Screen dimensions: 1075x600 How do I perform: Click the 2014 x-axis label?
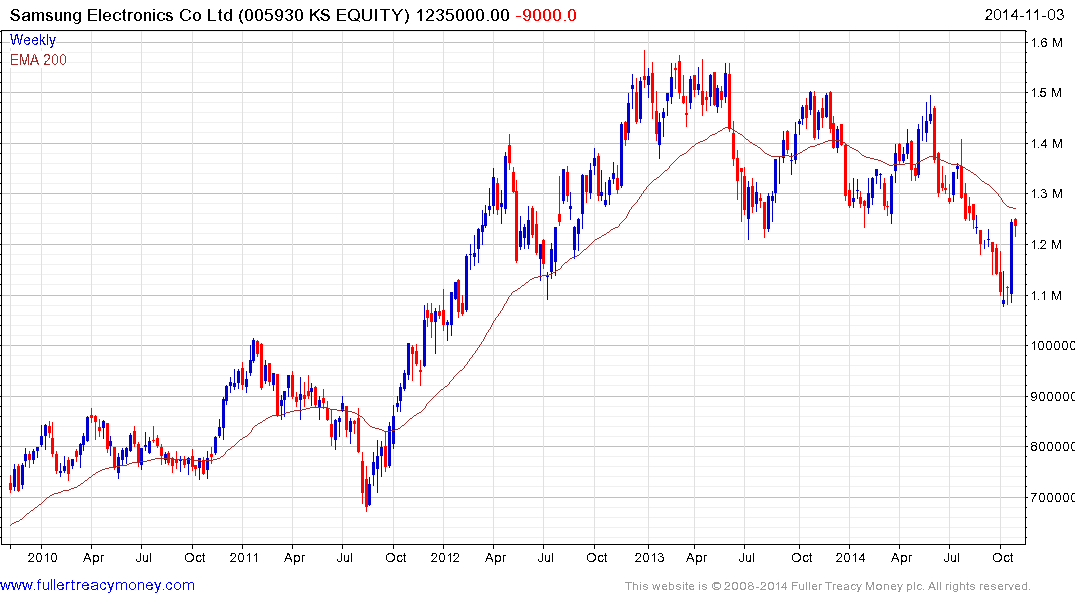(x=850, y=557)
